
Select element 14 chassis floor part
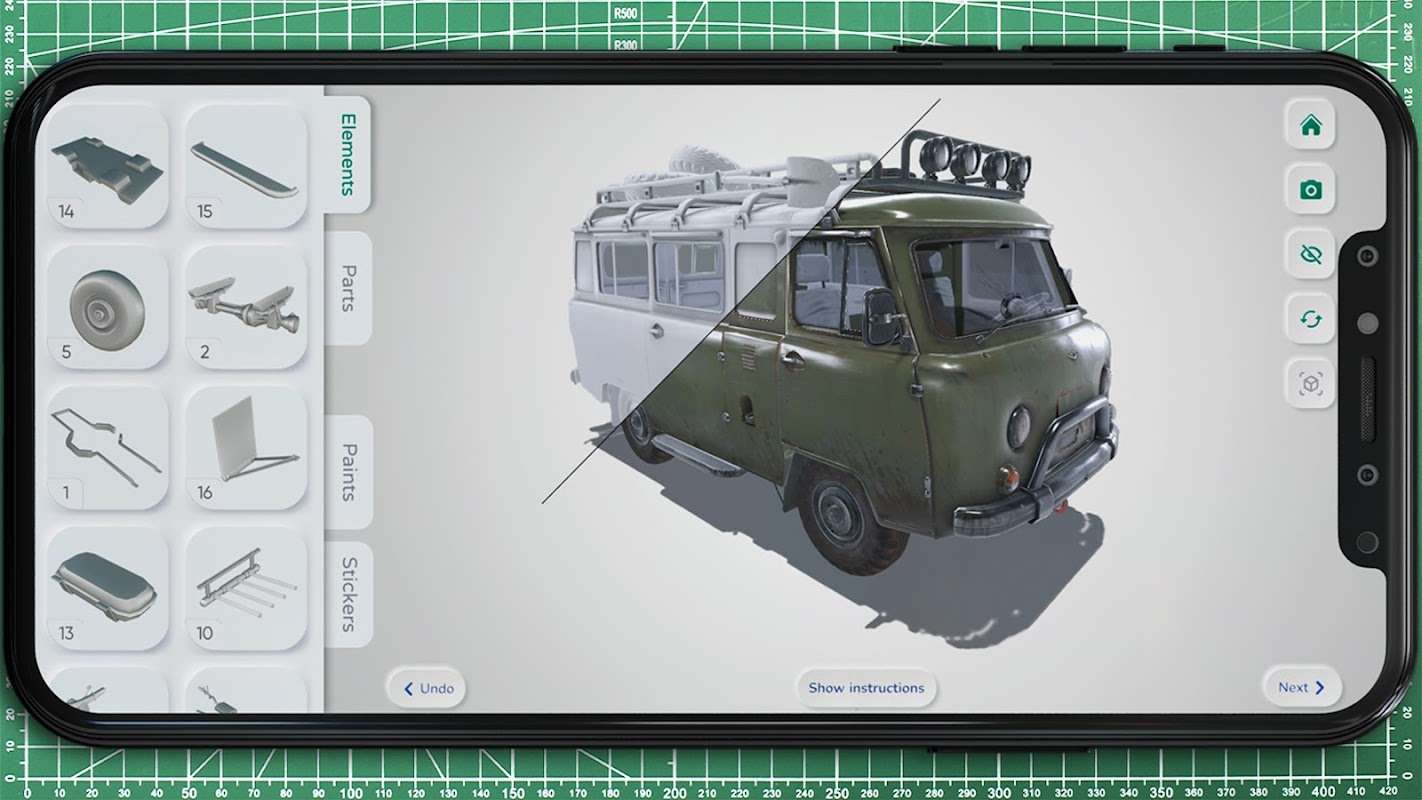point(108,168)
